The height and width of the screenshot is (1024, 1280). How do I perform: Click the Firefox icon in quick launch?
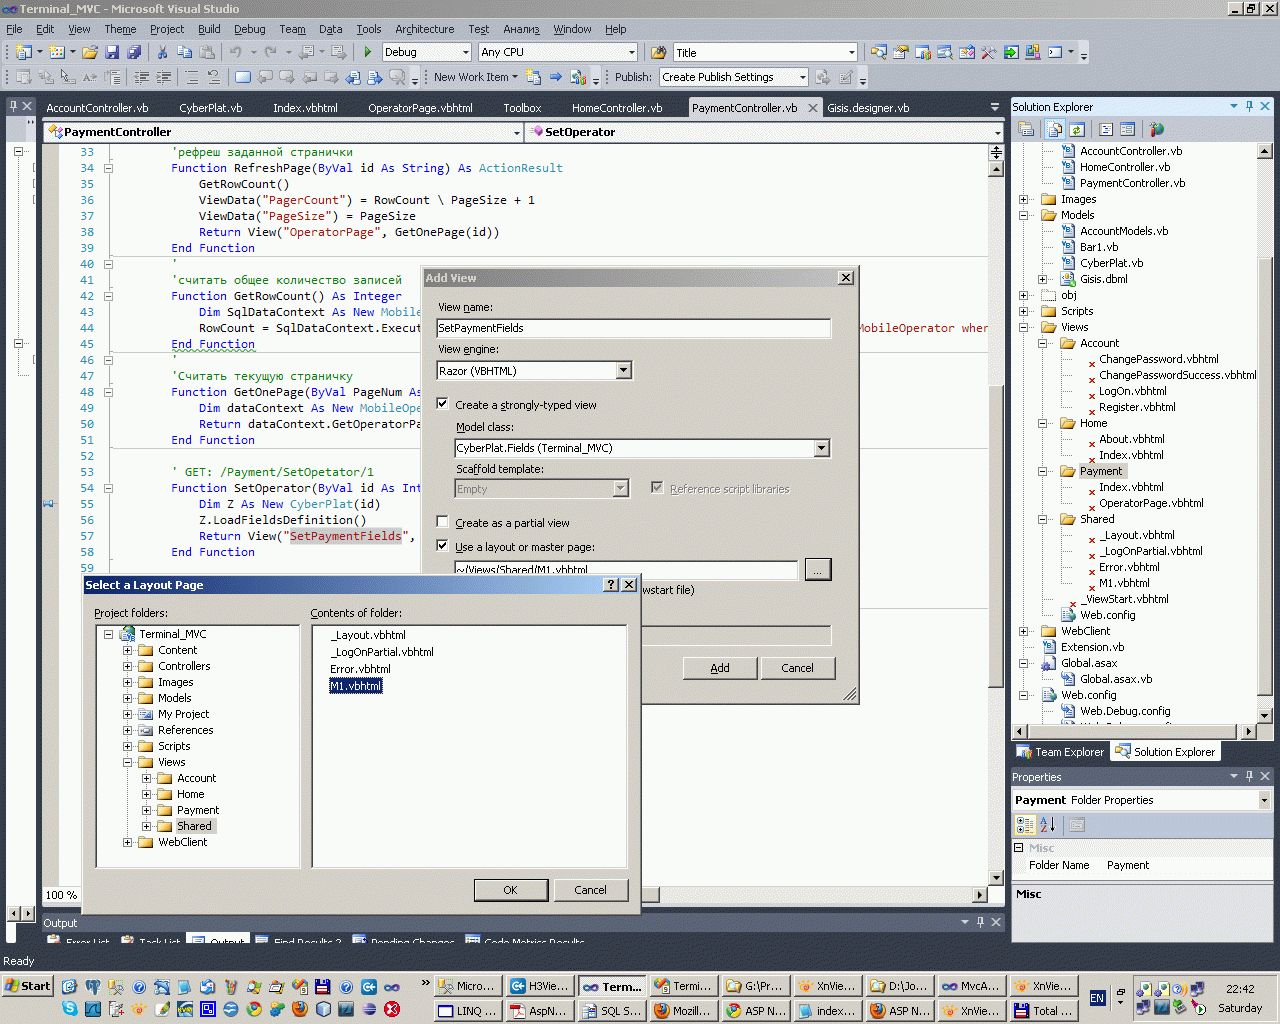tap(299, 1009)
